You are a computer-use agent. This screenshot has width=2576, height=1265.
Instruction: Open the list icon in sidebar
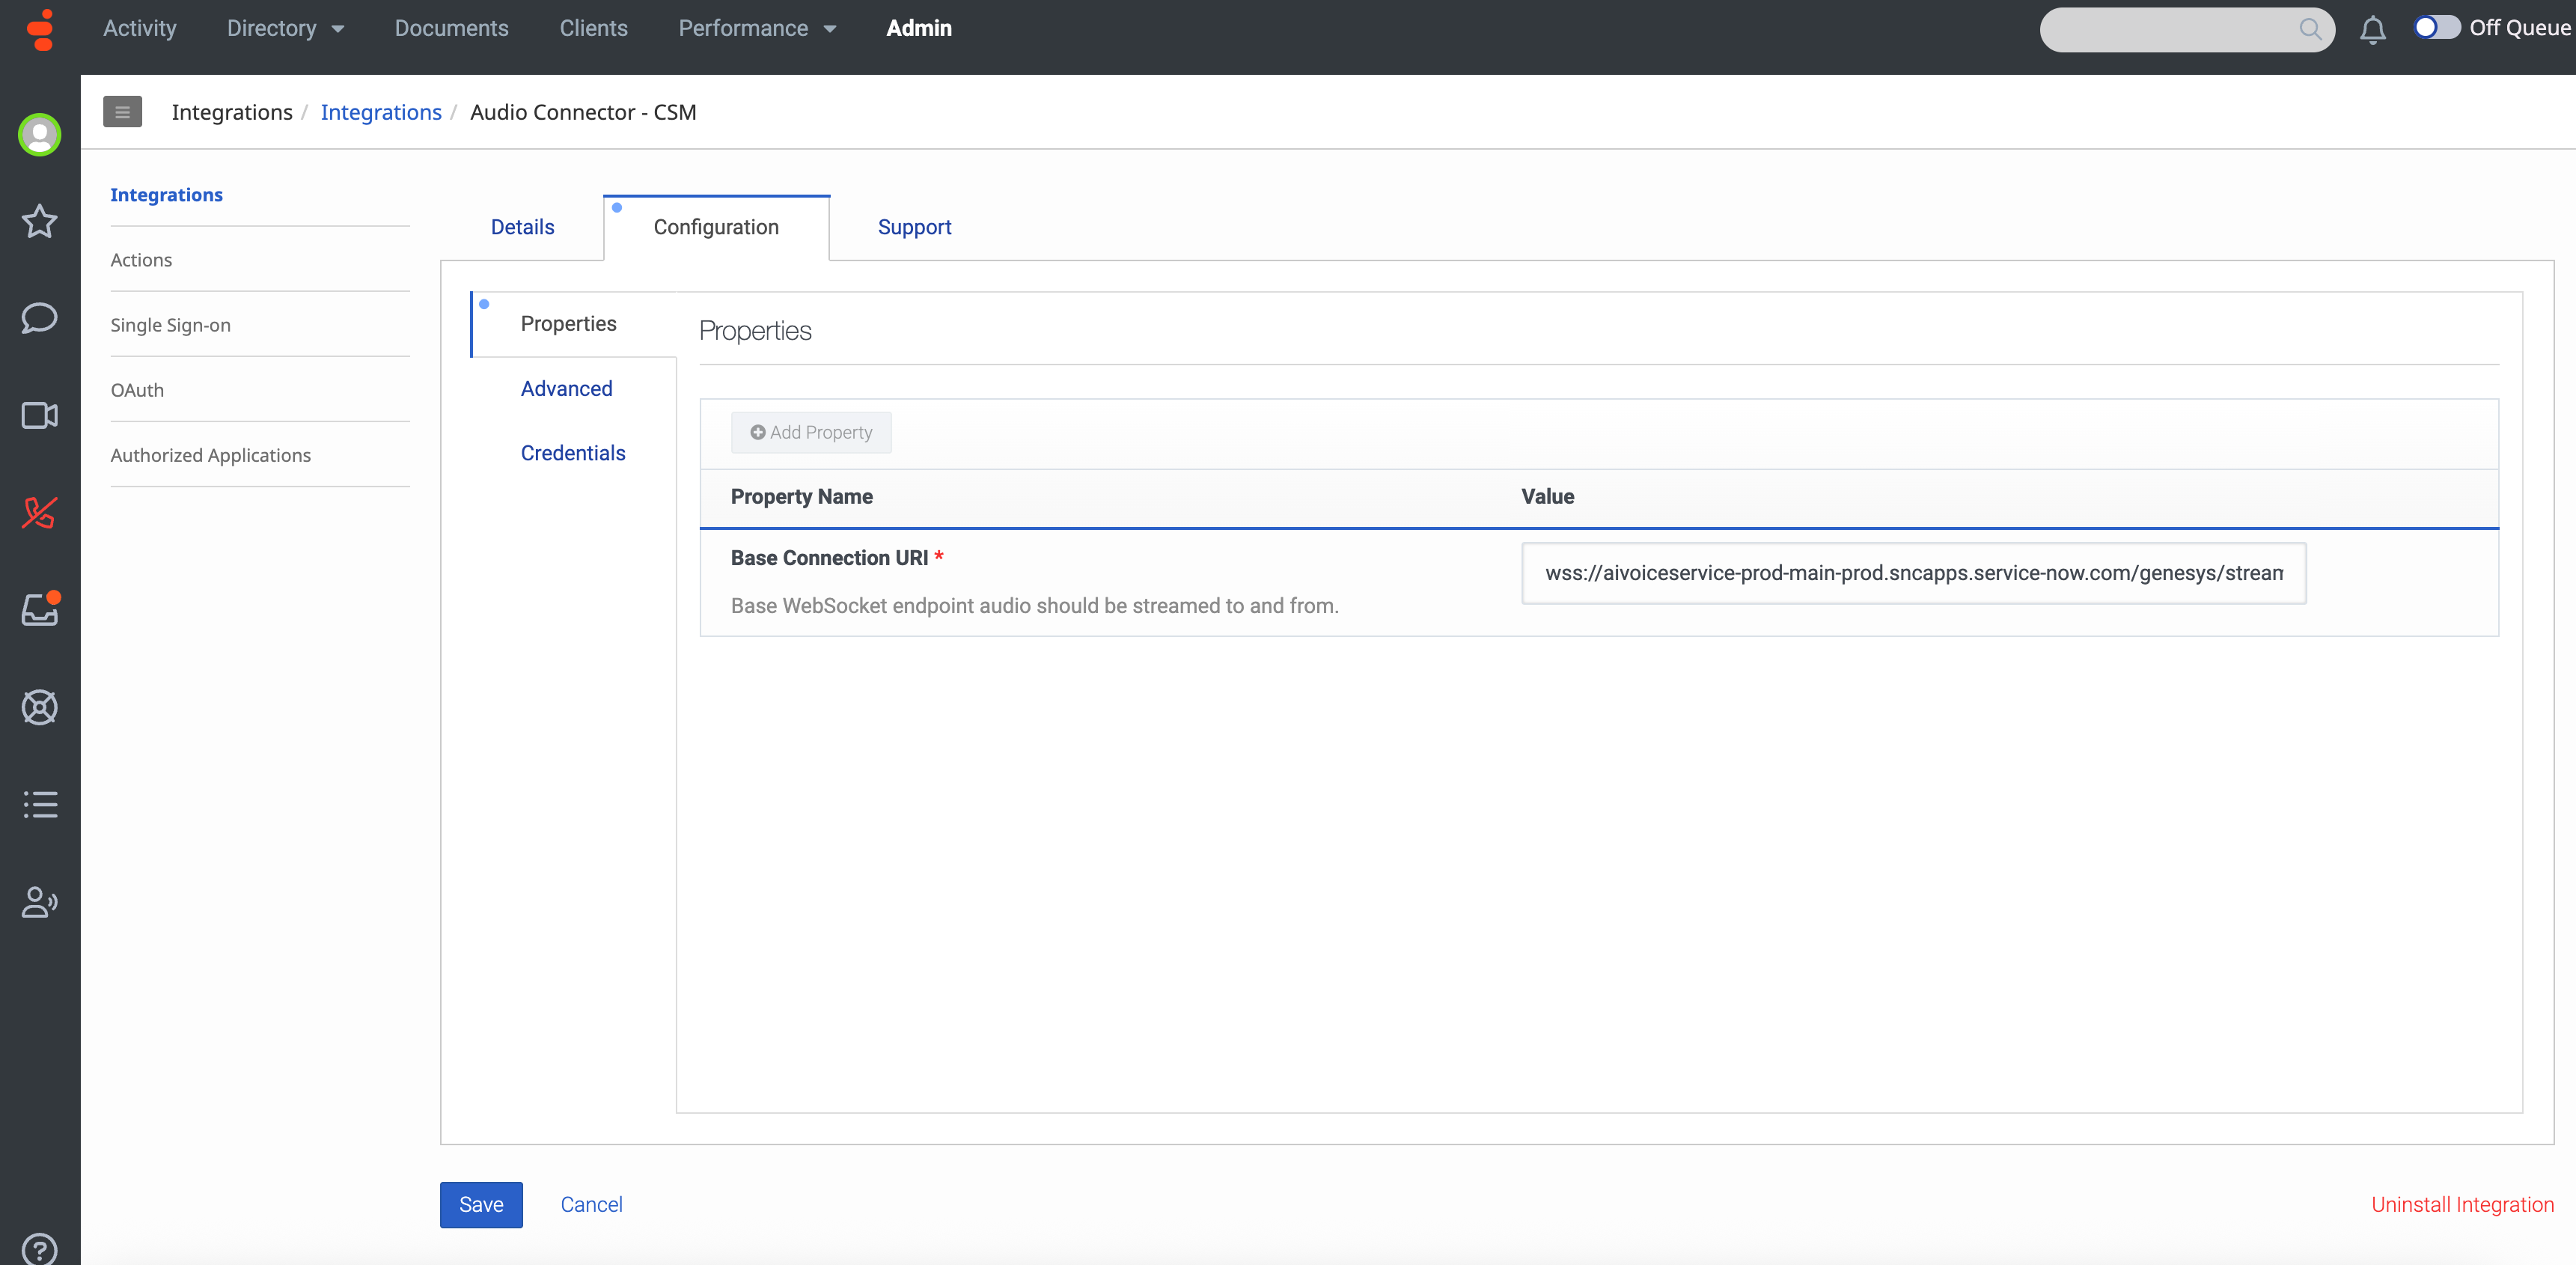click(40, 804)
